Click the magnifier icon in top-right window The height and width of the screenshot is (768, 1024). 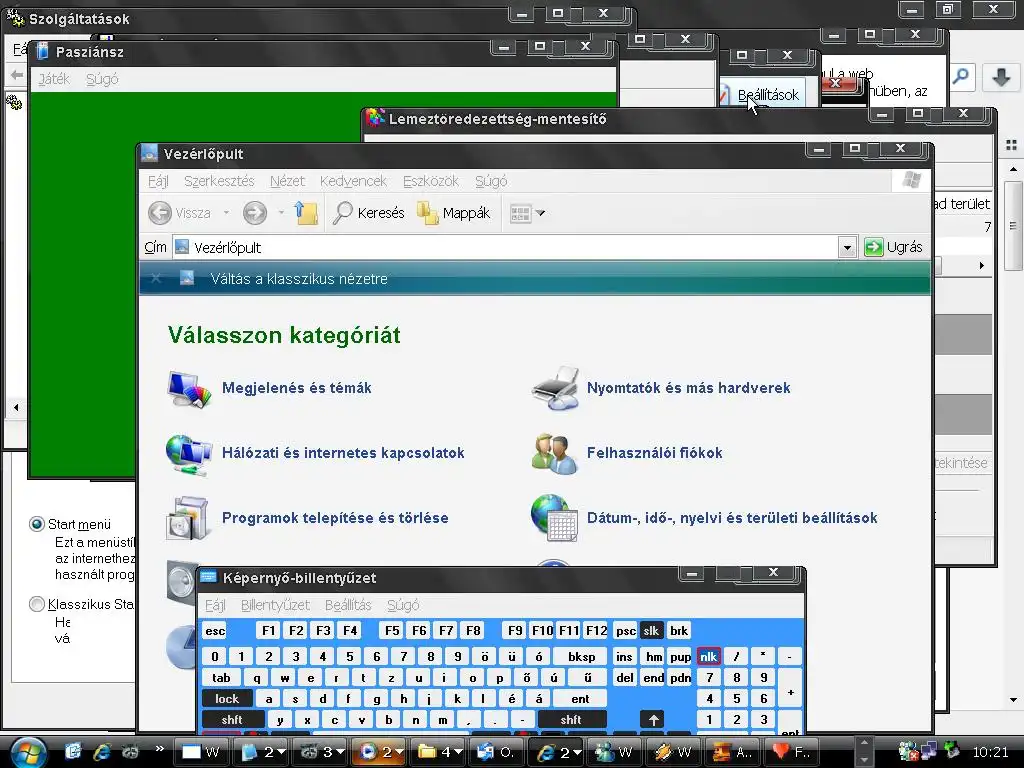pos(960,77)
